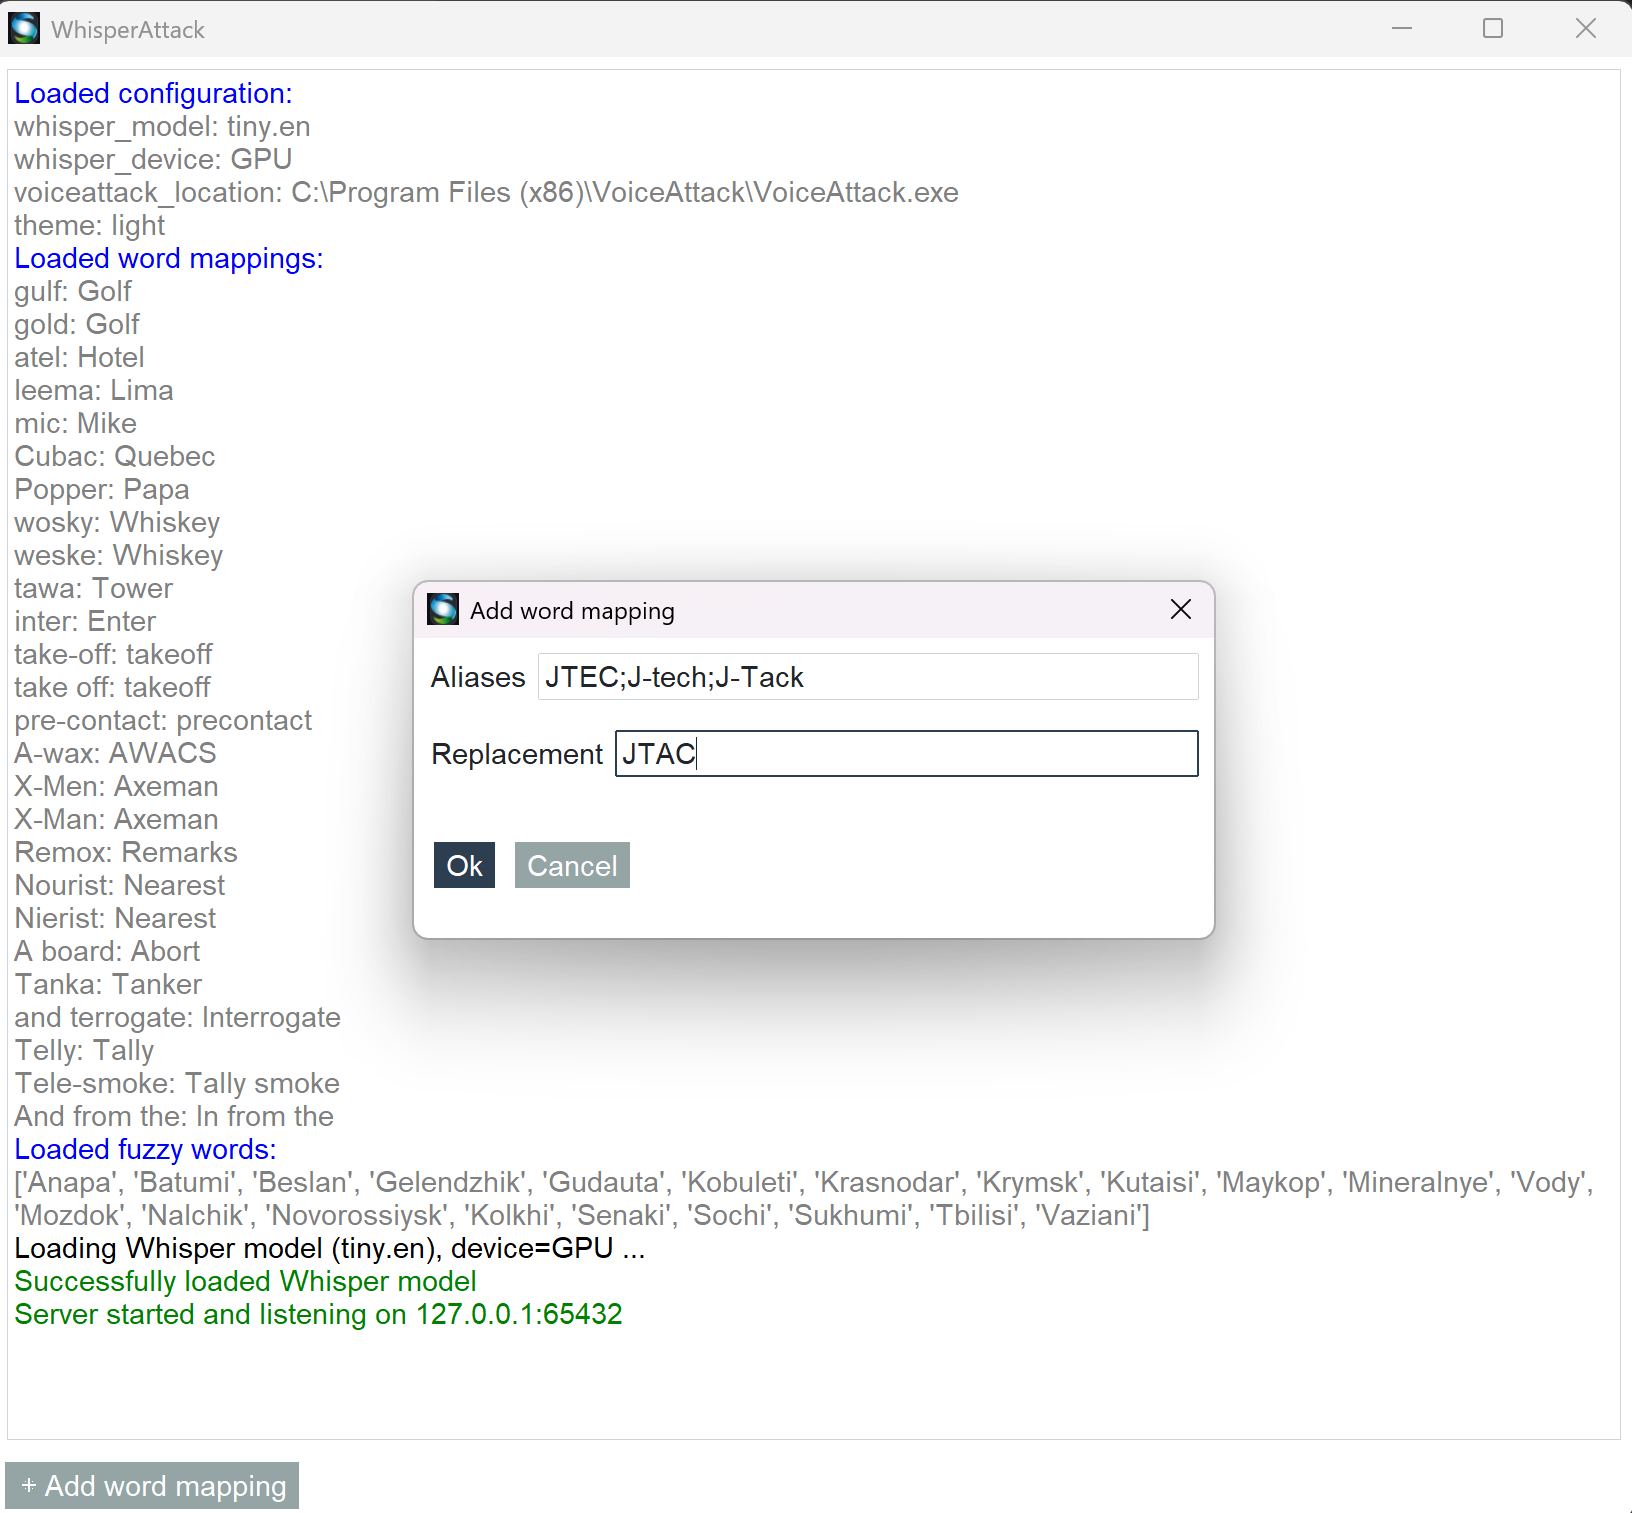Select the 'gulf: Golf' mapping line
Image resolution: width=1632 pixels, height=1513 pixels.
pyautogui.click(x=73, y=291)
